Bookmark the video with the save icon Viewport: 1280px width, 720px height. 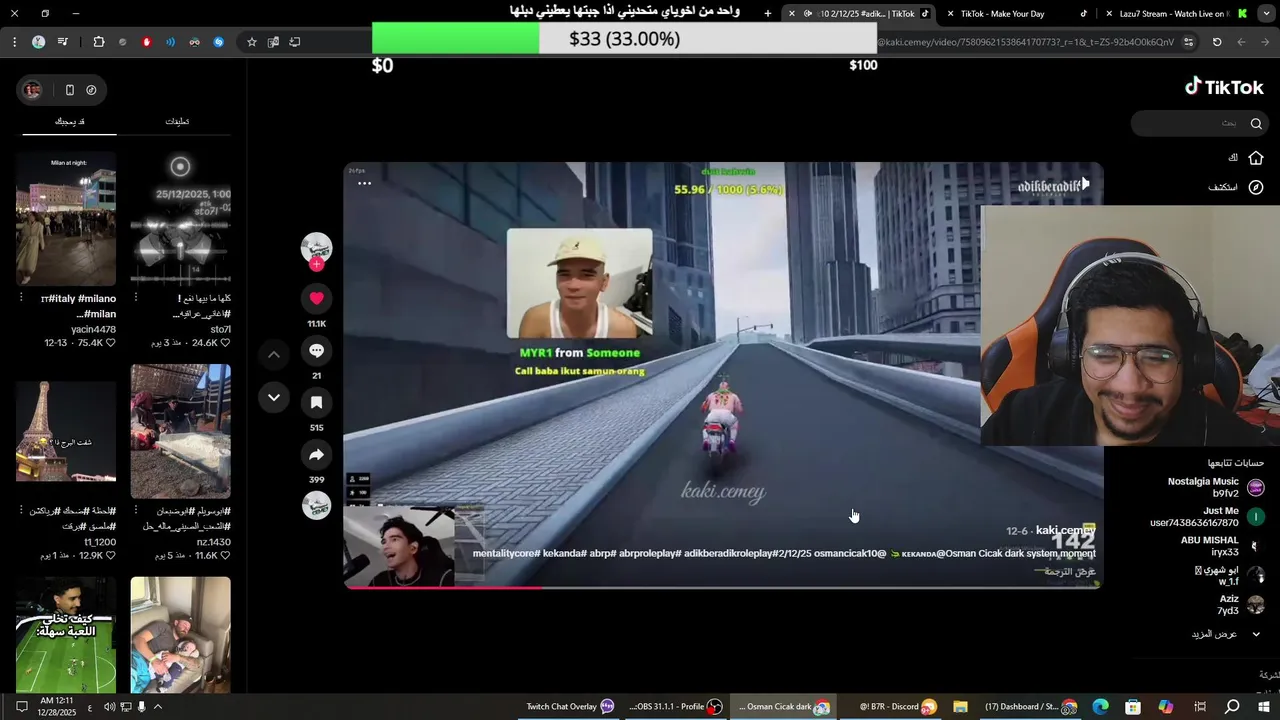(316, 402)
